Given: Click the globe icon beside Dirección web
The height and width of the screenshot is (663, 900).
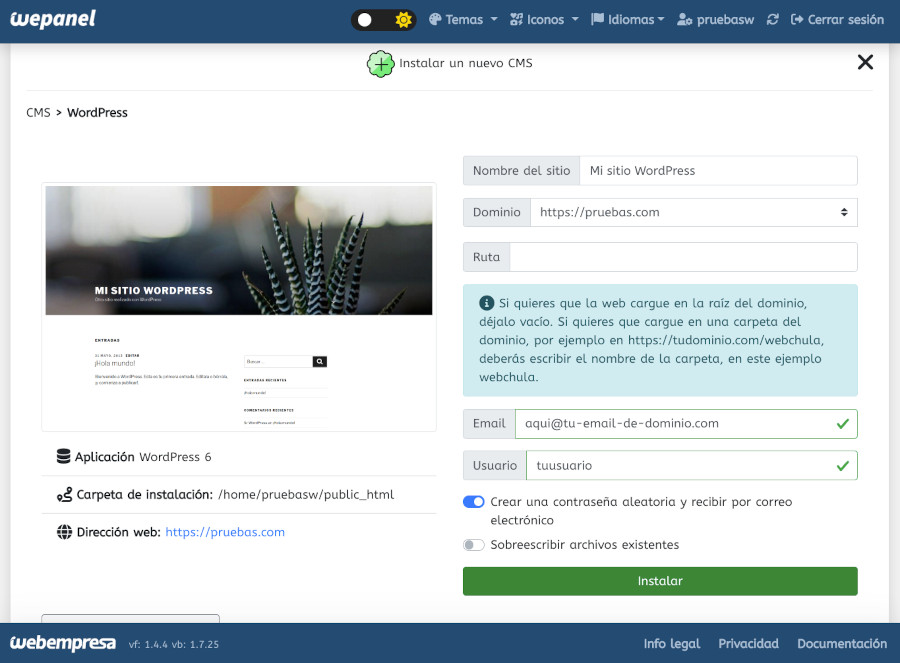Looking at the screenshot, I should click(x=64, y=532).
